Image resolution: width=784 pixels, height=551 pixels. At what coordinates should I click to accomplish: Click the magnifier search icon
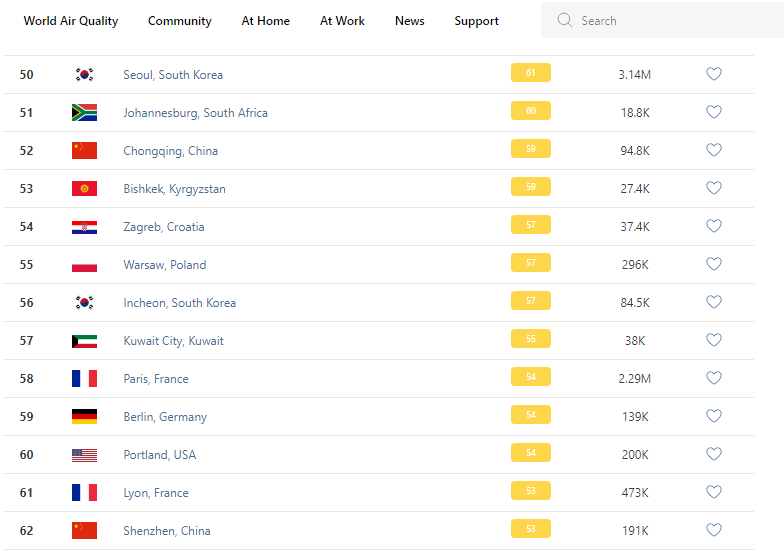tap(565, 20)
